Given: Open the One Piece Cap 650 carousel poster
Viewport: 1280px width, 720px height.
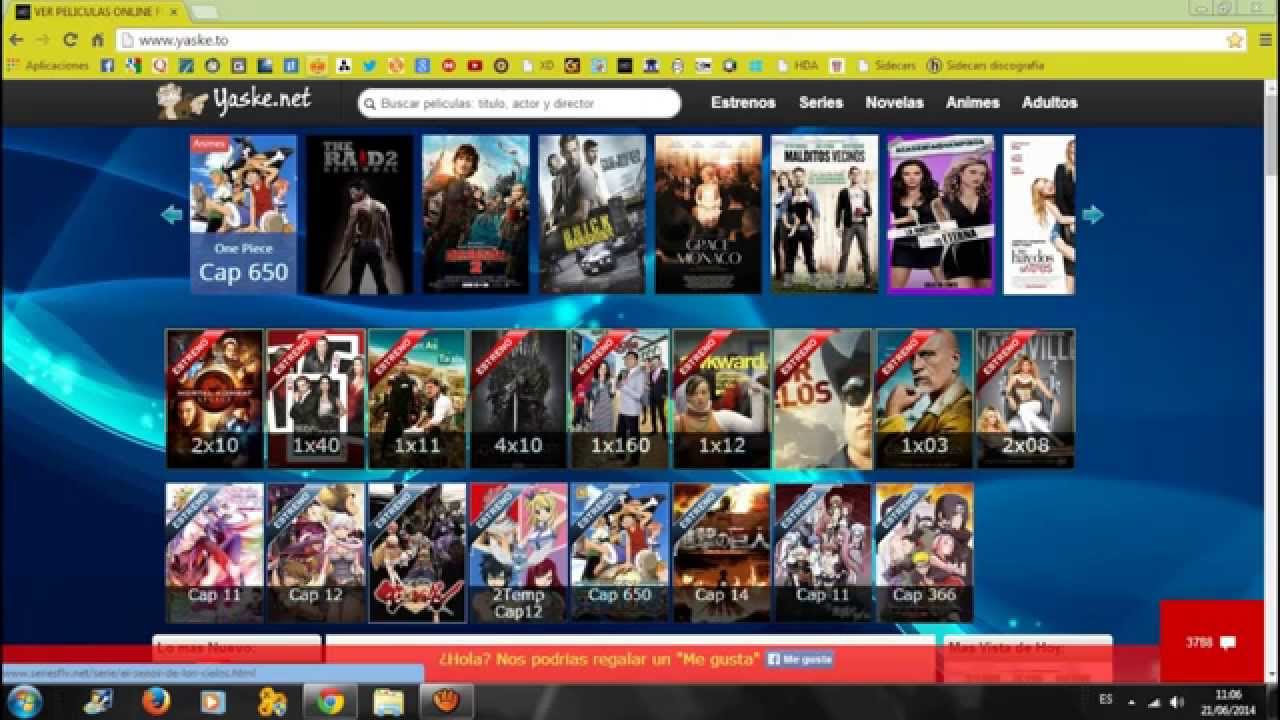Looking at the screenshot, I should click(244, 215).
